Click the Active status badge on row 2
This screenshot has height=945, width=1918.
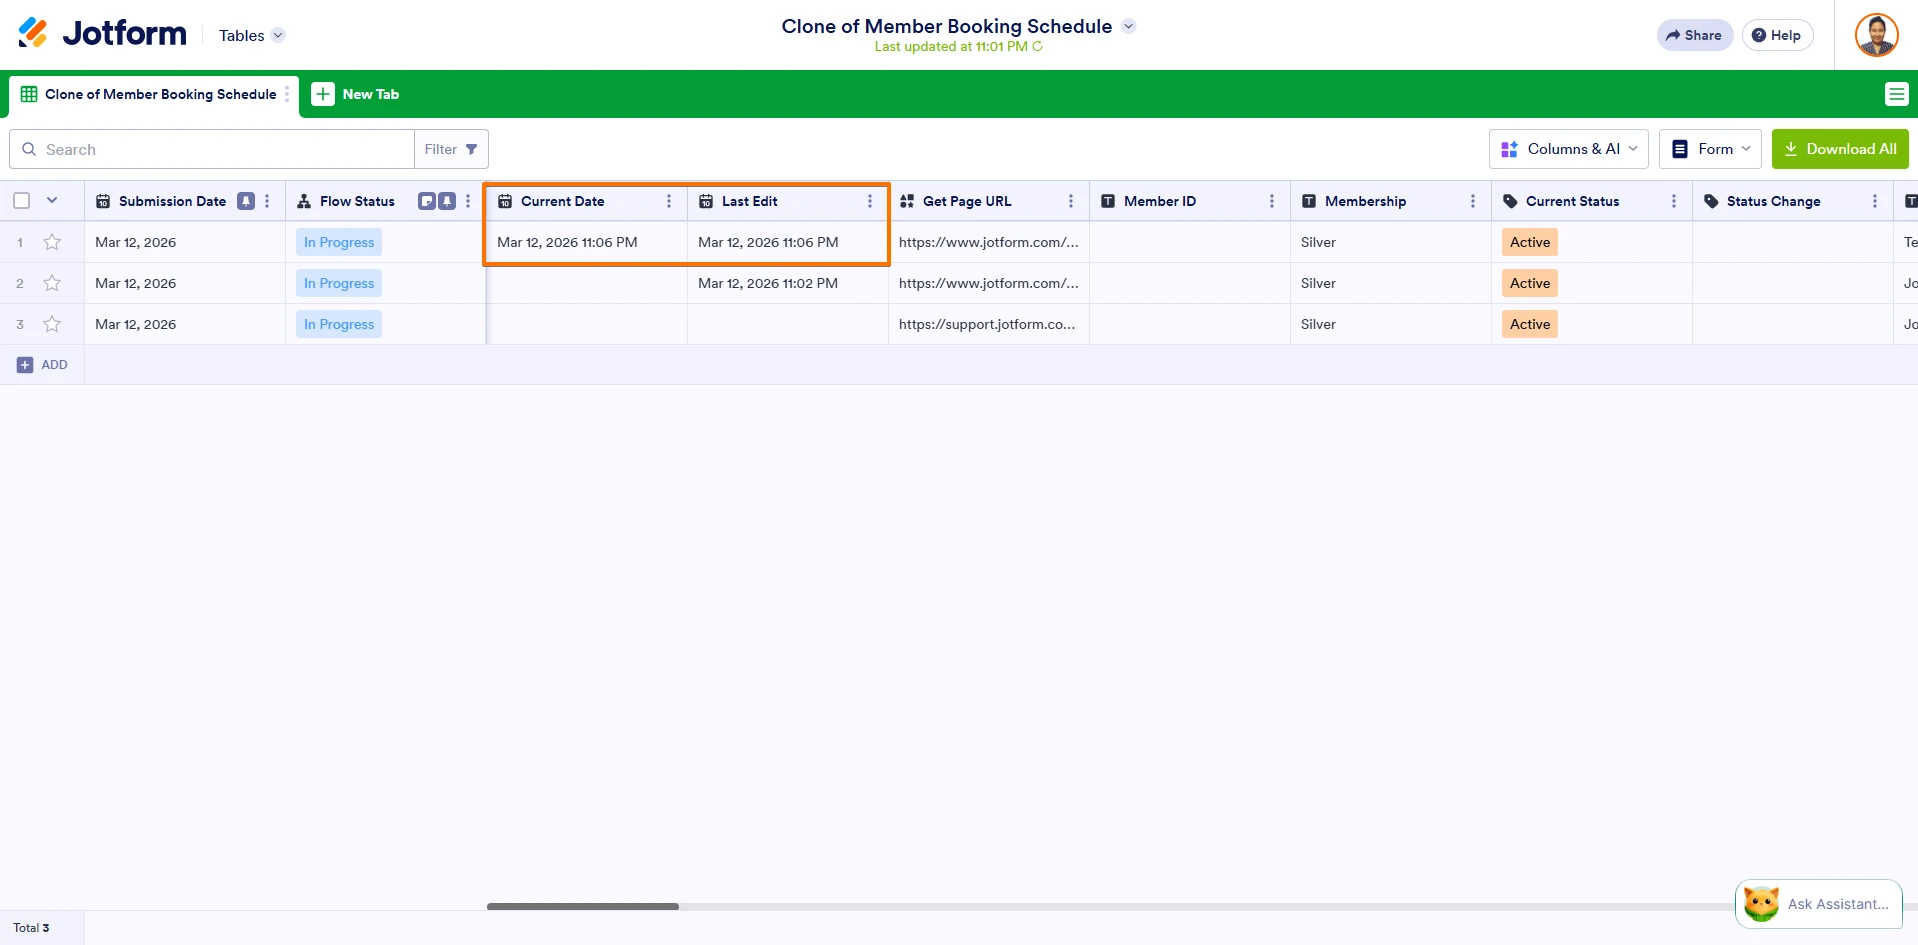[1529, 282]
